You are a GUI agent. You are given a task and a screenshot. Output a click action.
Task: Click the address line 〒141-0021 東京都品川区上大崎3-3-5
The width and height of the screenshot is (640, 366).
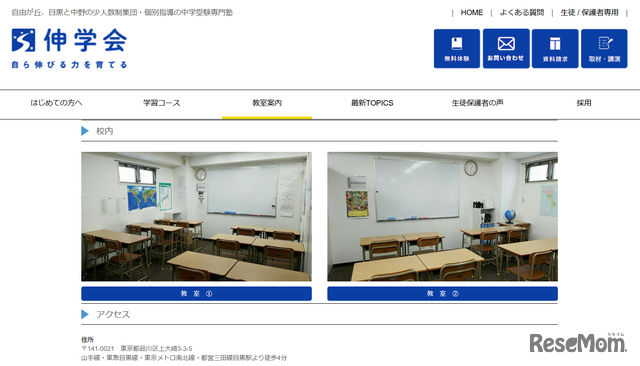coord(137,348)
